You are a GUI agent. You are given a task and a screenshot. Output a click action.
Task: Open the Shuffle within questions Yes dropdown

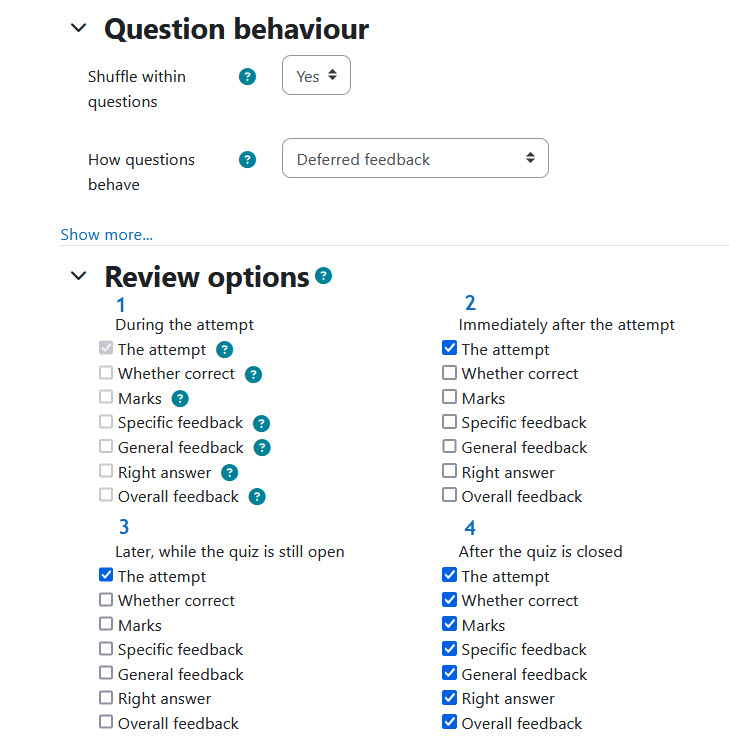tap(316, 75)
